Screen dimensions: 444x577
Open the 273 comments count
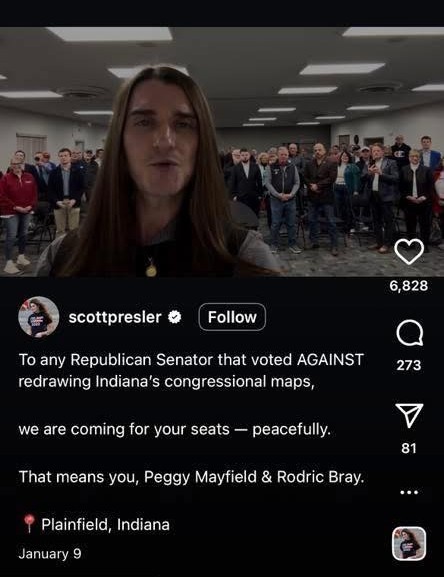click(409, 365)
